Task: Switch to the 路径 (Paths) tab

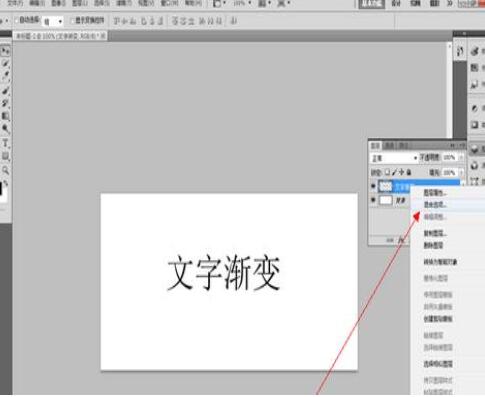Action: pyautogui.click(x=403, y=146)
